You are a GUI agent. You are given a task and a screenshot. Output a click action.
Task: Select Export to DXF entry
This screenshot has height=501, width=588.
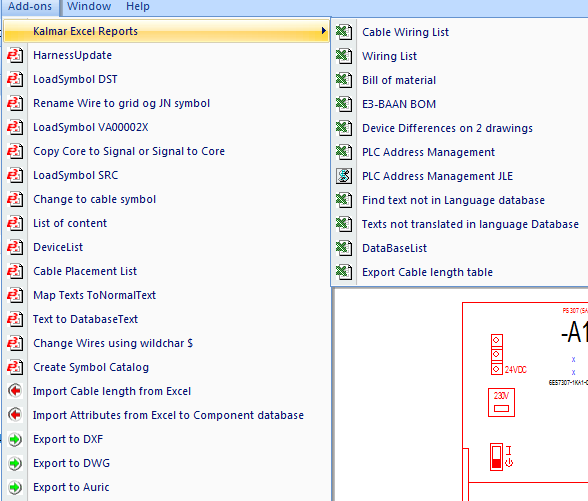tap(166, 440)
